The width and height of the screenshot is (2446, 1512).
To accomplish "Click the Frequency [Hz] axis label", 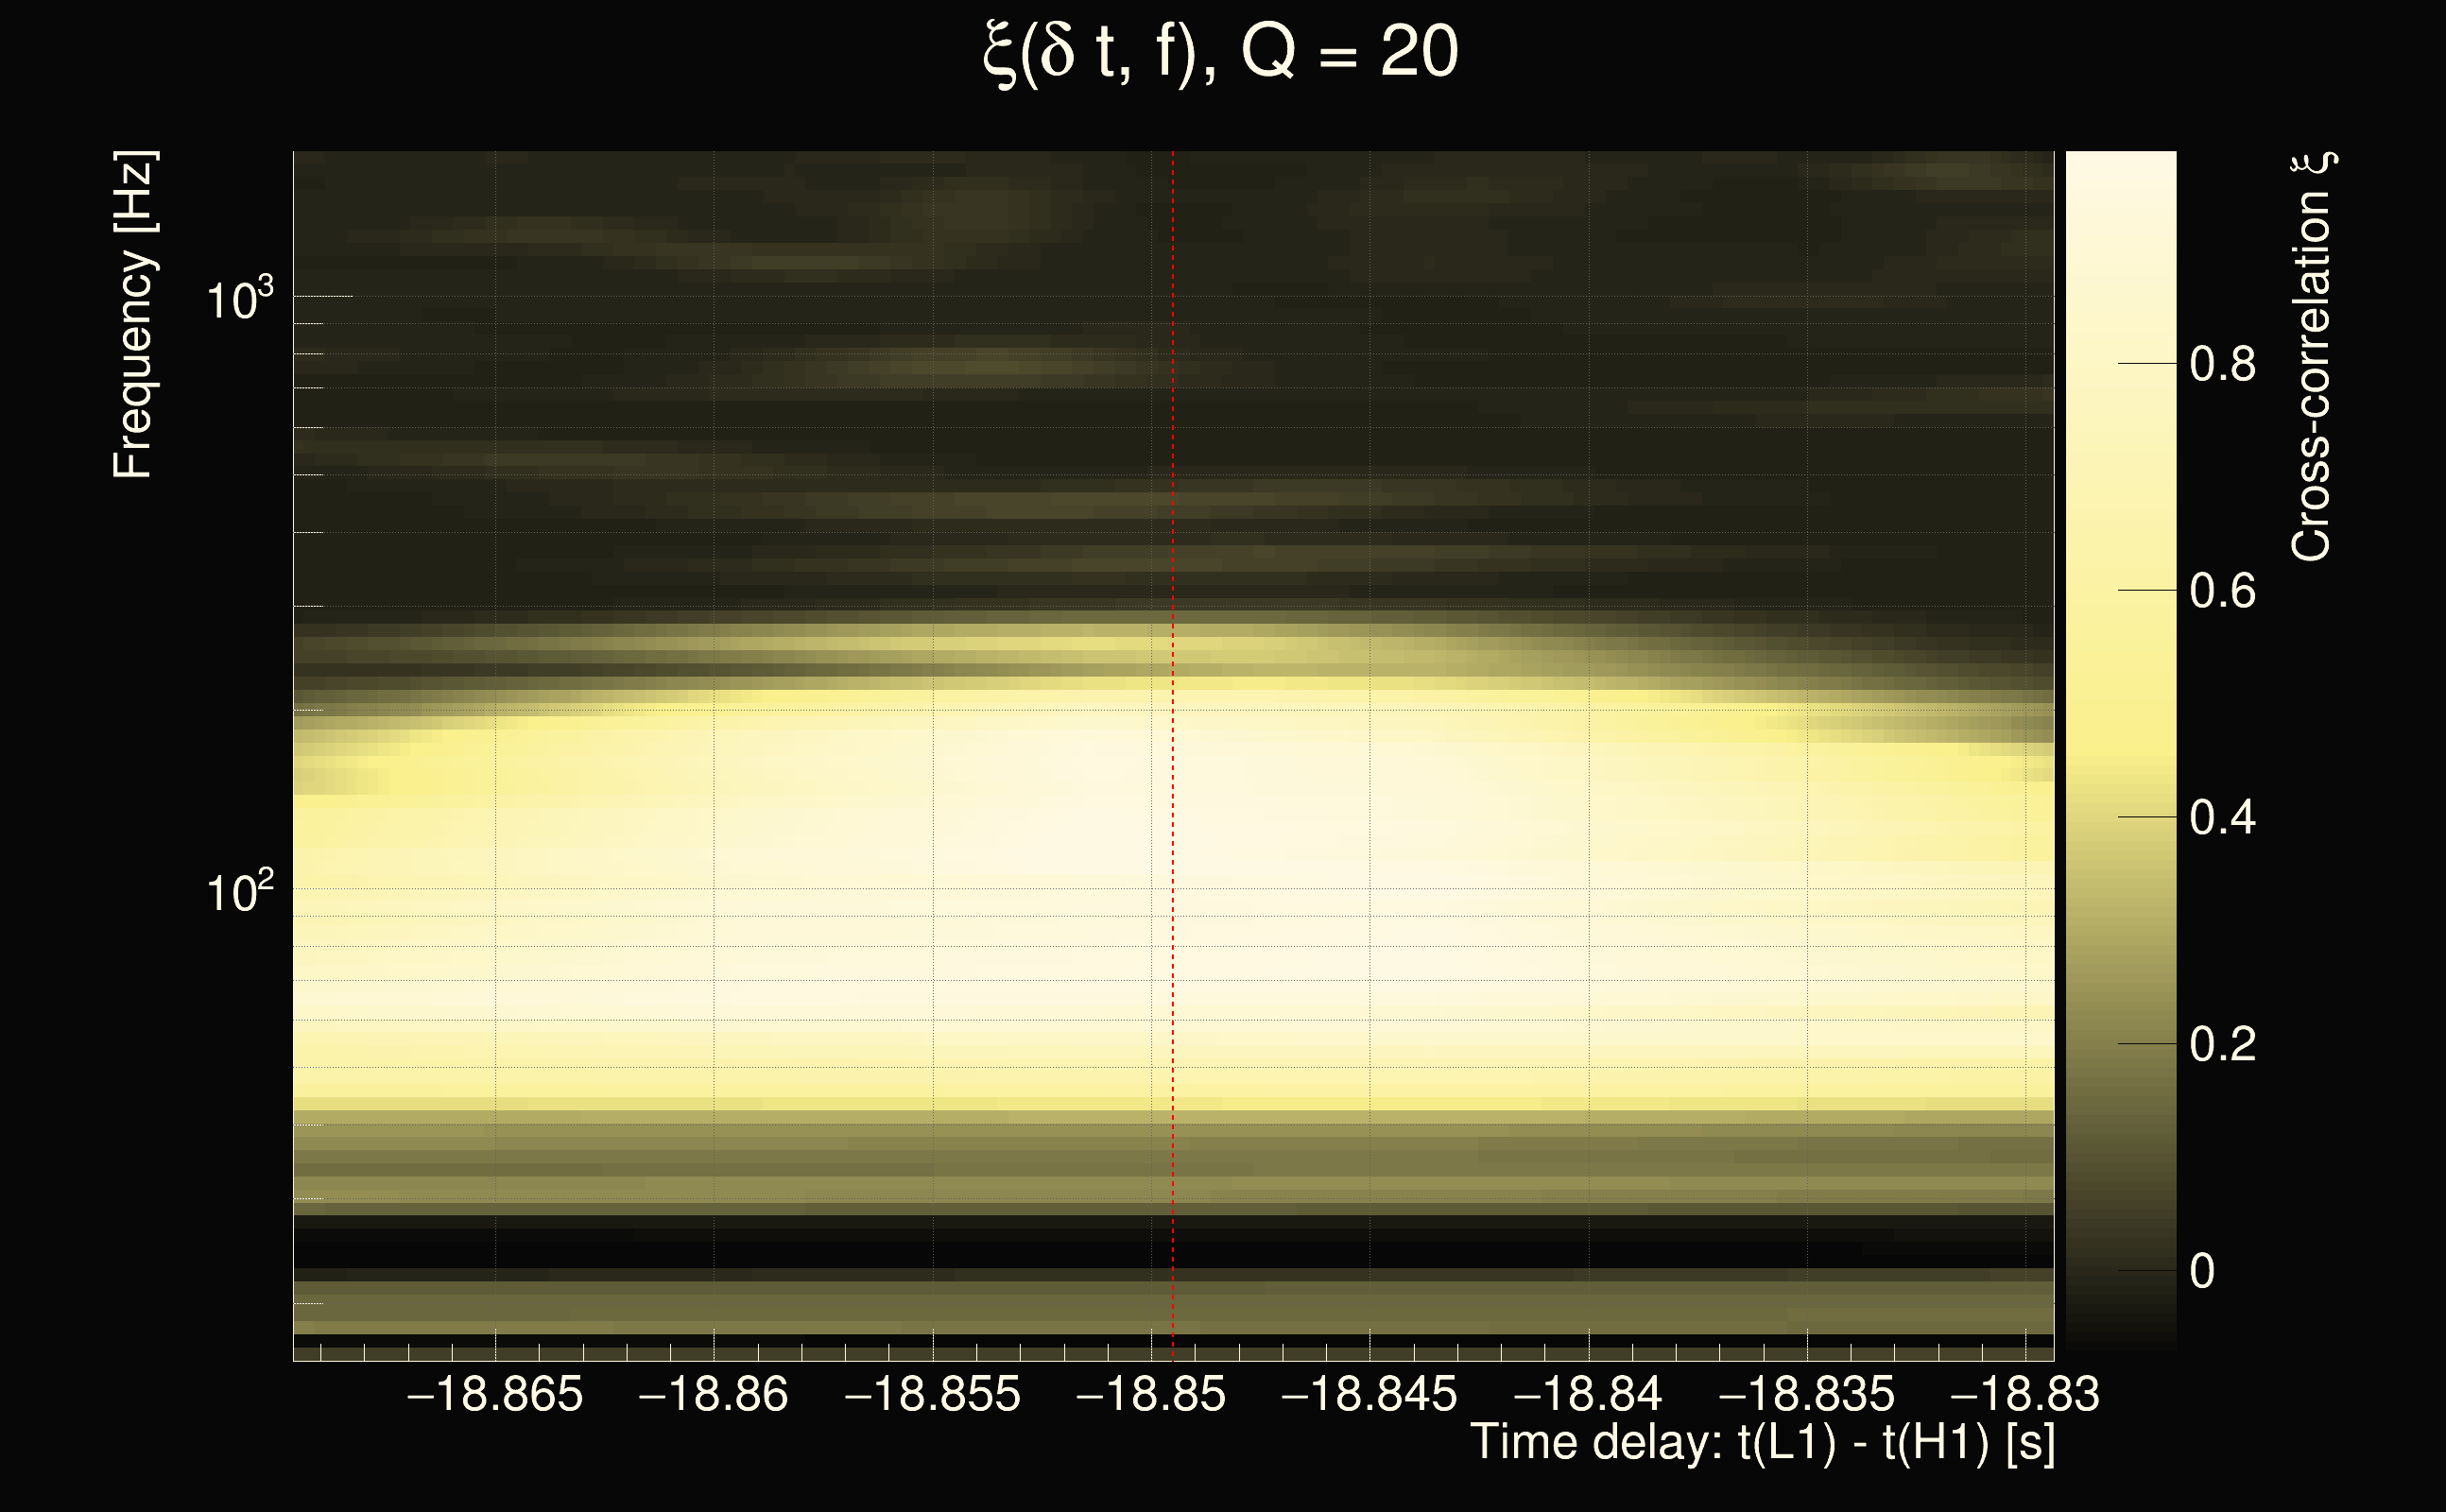I will (133, 315).
